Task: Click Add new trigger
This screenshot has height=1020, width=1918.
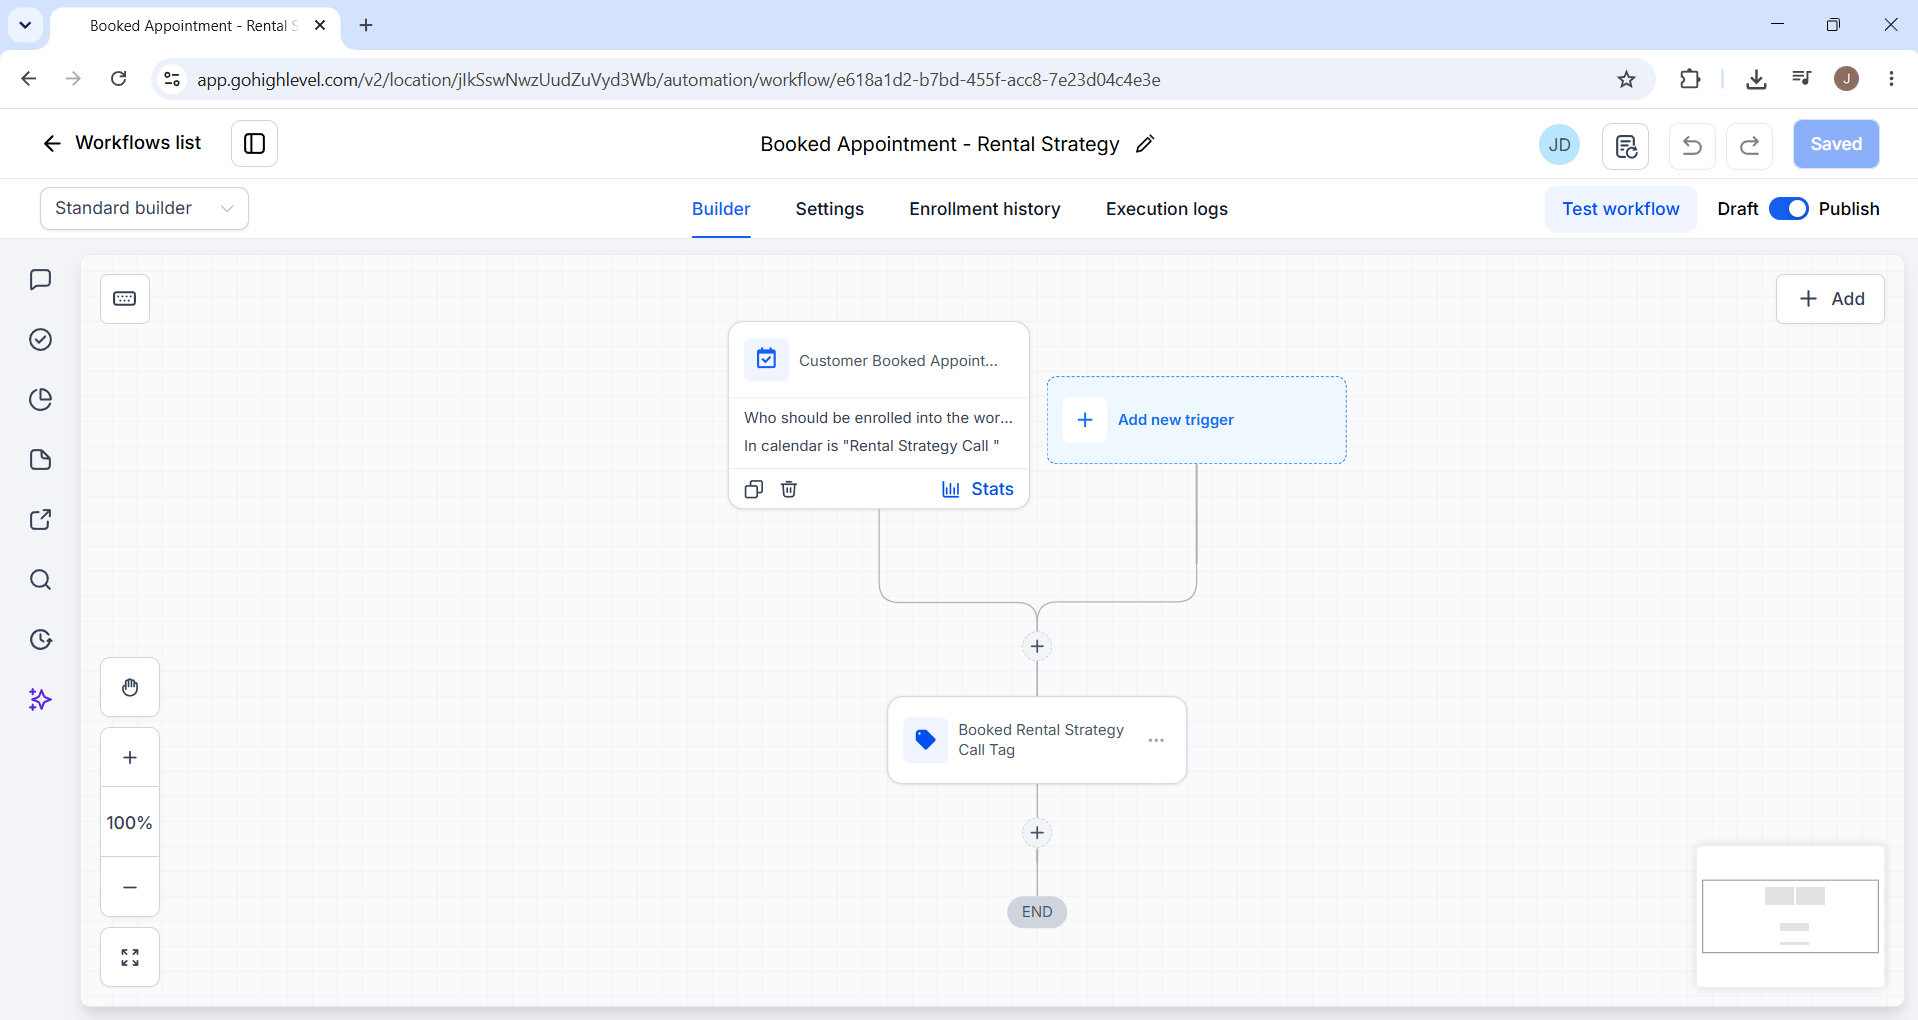Action: [x=1196, y=420]
